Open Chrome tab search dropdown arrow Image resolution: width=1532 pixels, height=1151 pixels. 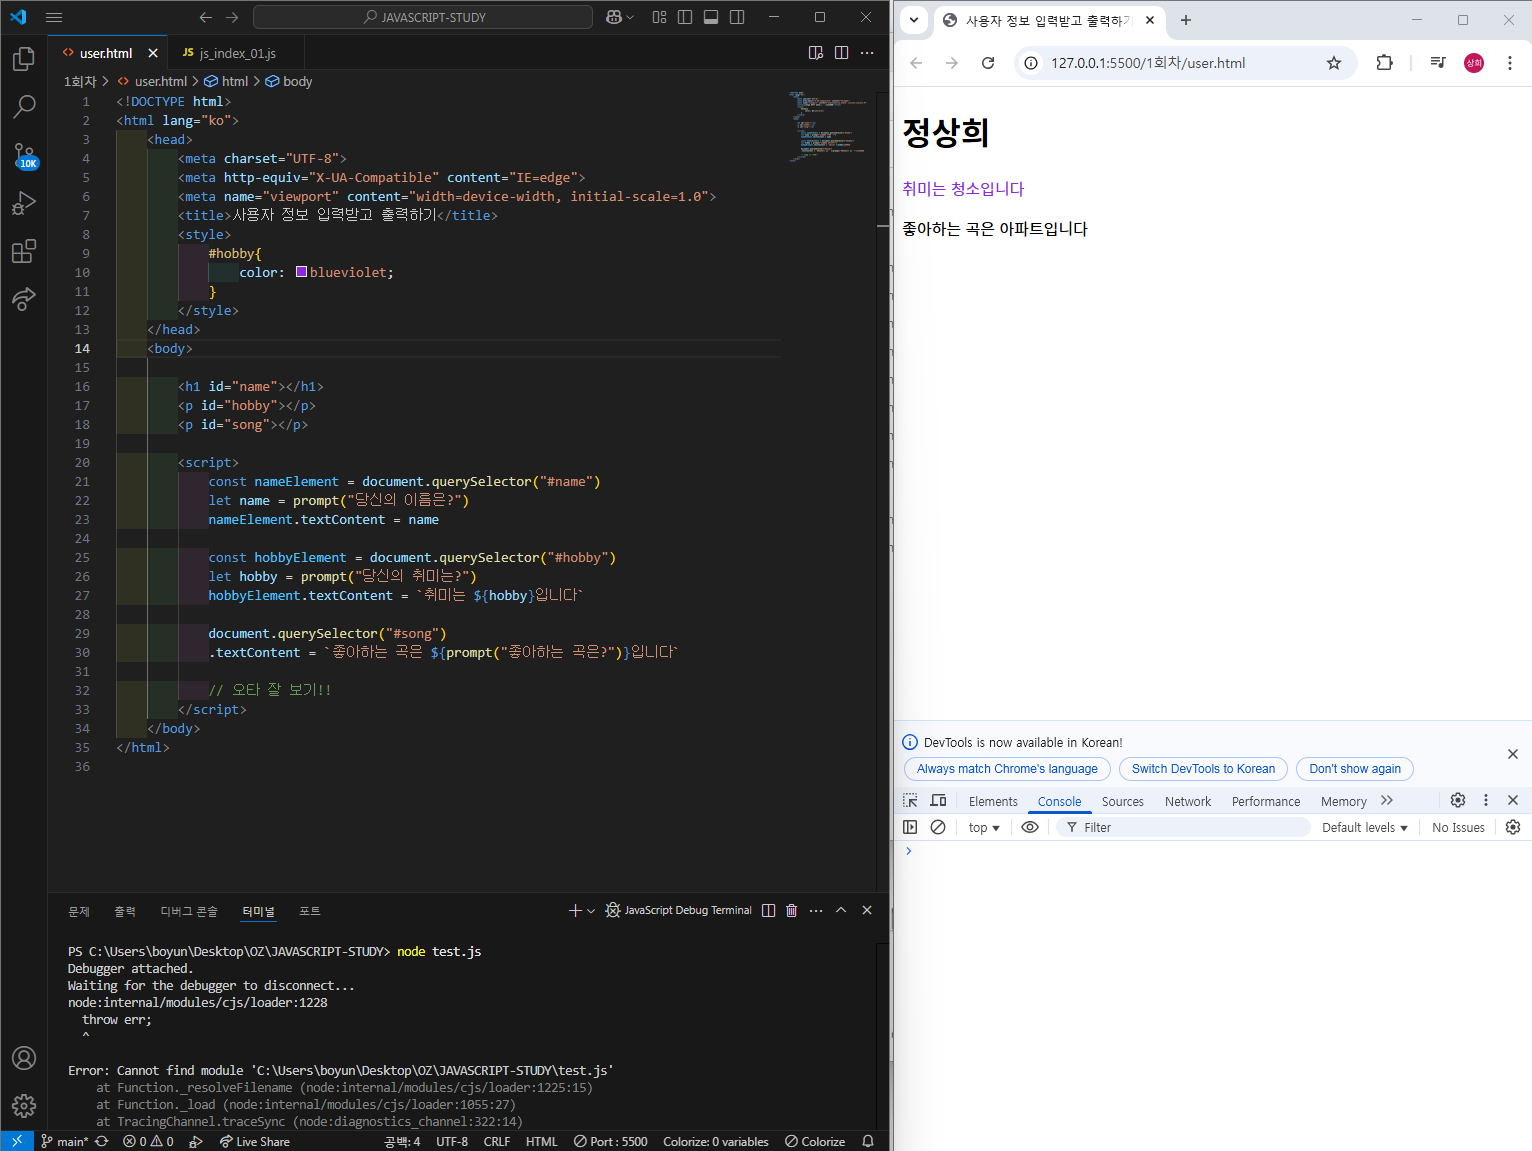coord(914,20)
